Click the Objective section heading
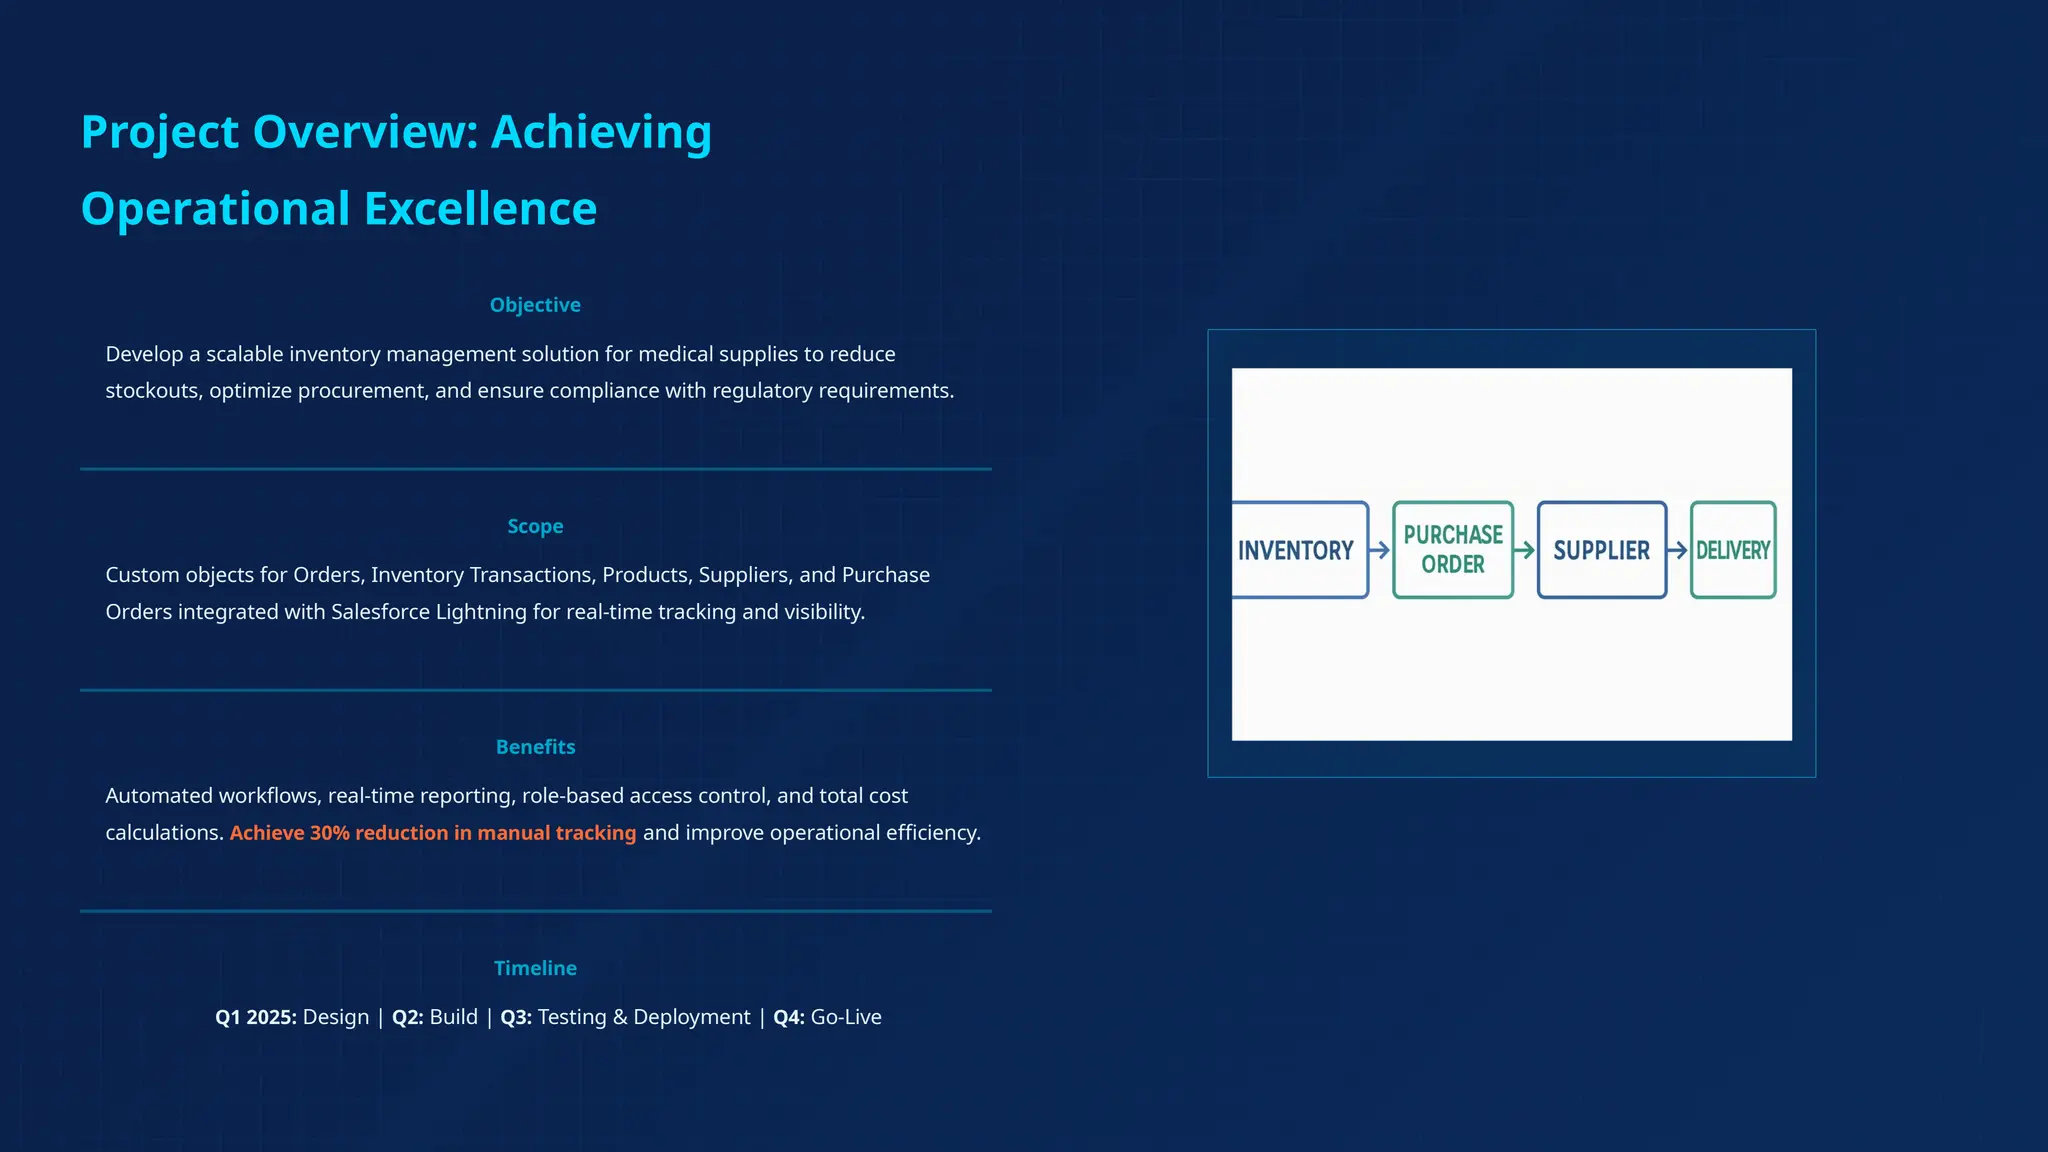The height and width of the screenshot is (1152, 2048). tap(535, 305)
